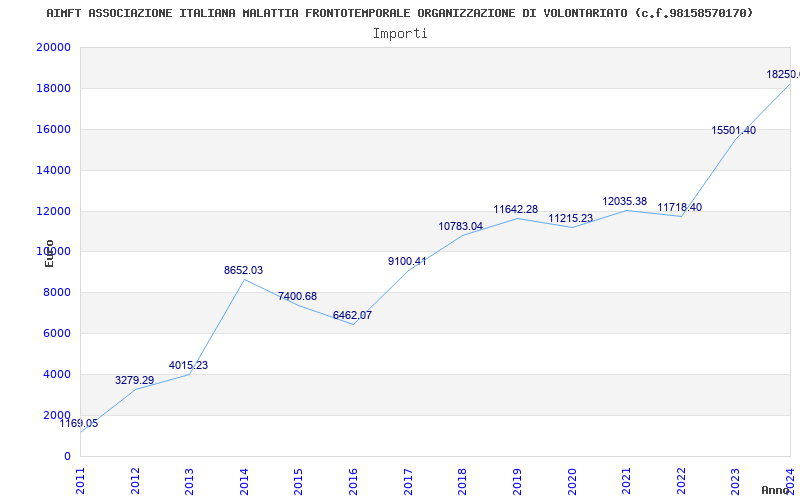
Task: Select the data label 12035.38
Action: tap(624, 202)
